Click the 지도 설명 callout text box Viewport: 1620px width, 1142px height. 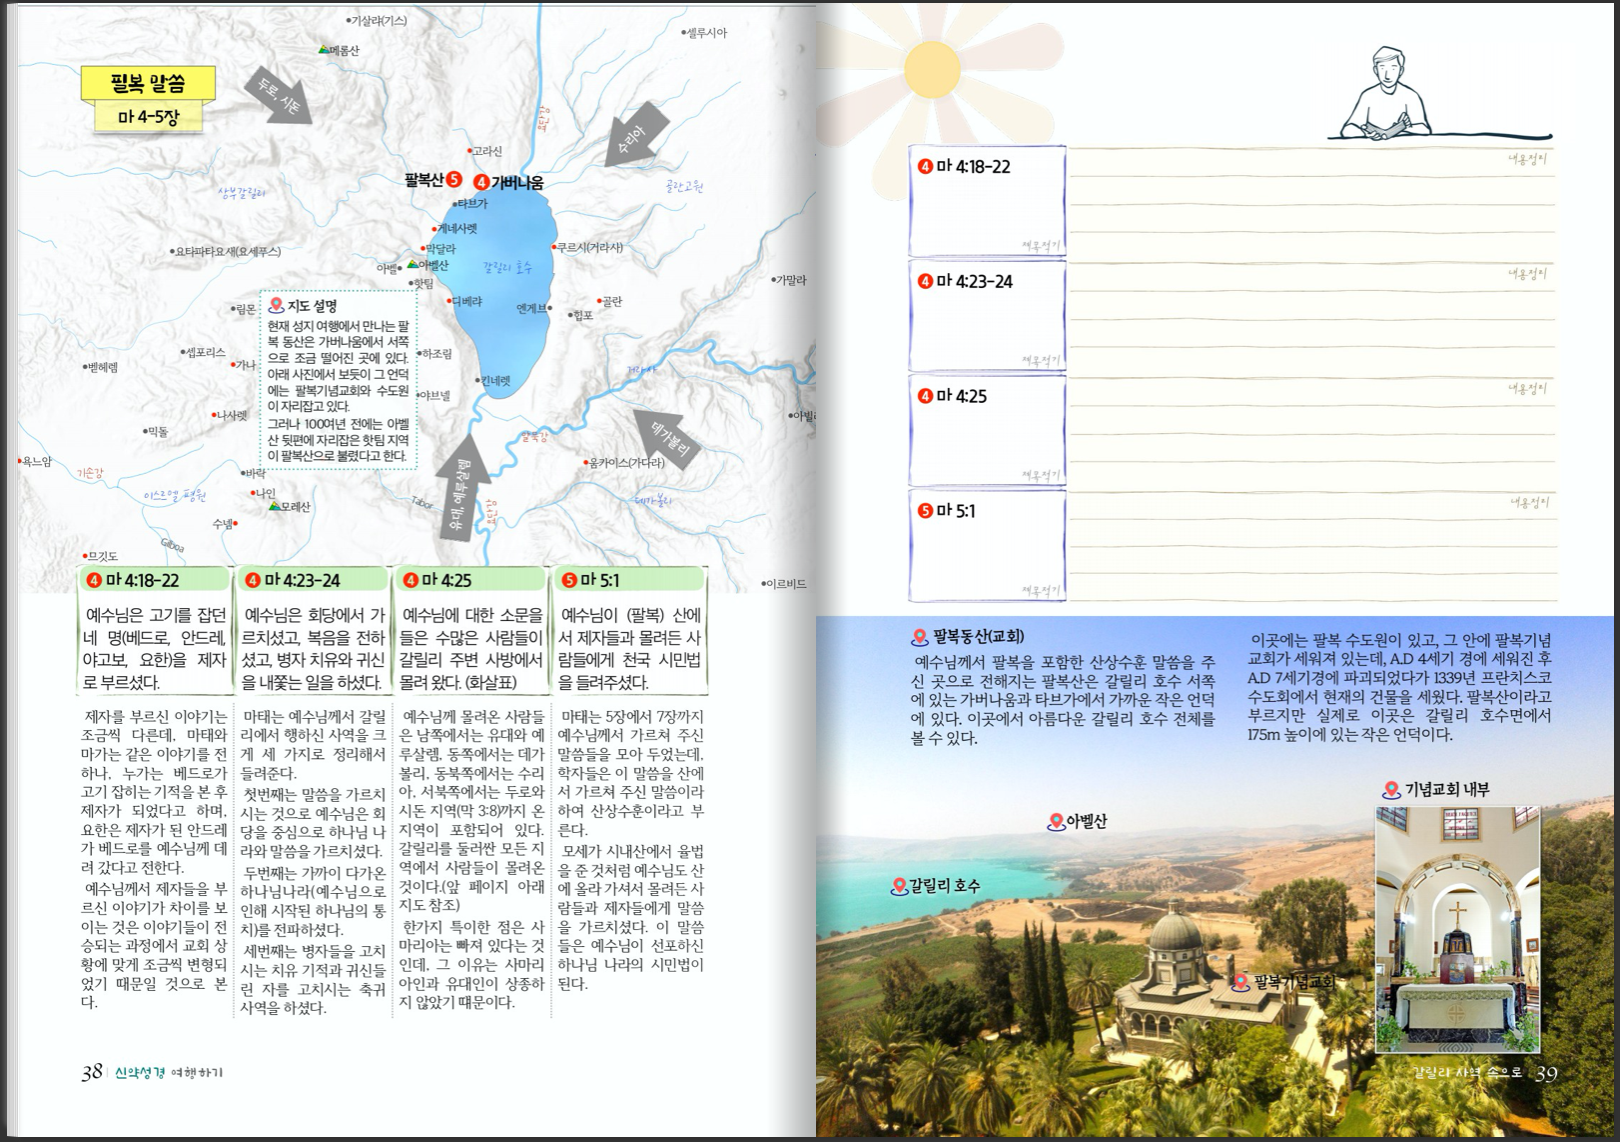(339, 380)
